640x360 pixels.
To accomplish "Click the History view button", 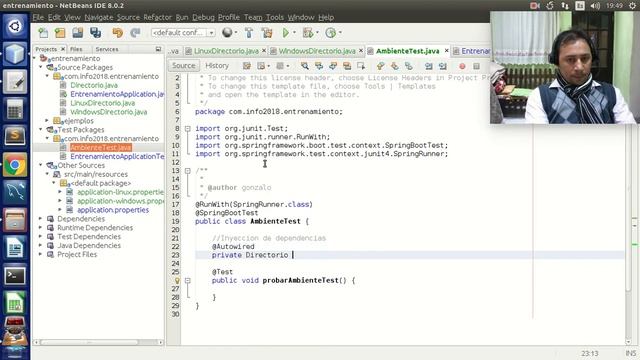I will [x=217, y=66].
